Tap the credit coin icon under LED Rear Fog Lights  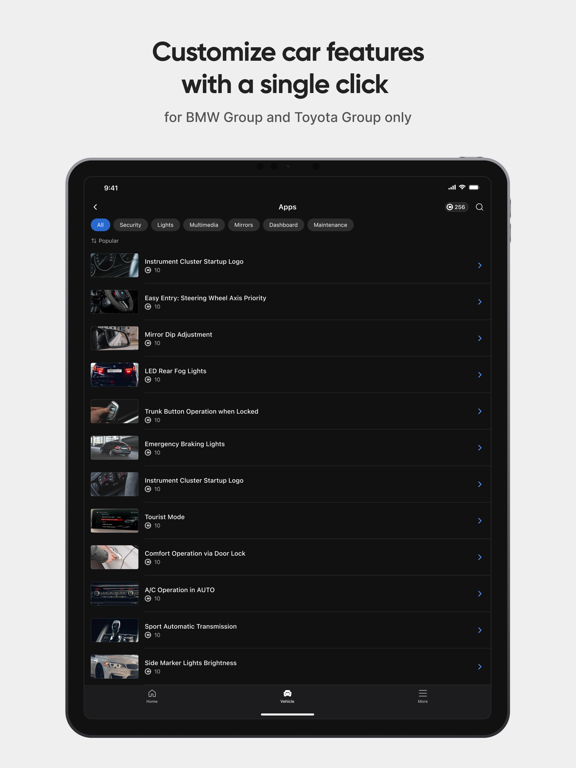[x=148, y=380]
